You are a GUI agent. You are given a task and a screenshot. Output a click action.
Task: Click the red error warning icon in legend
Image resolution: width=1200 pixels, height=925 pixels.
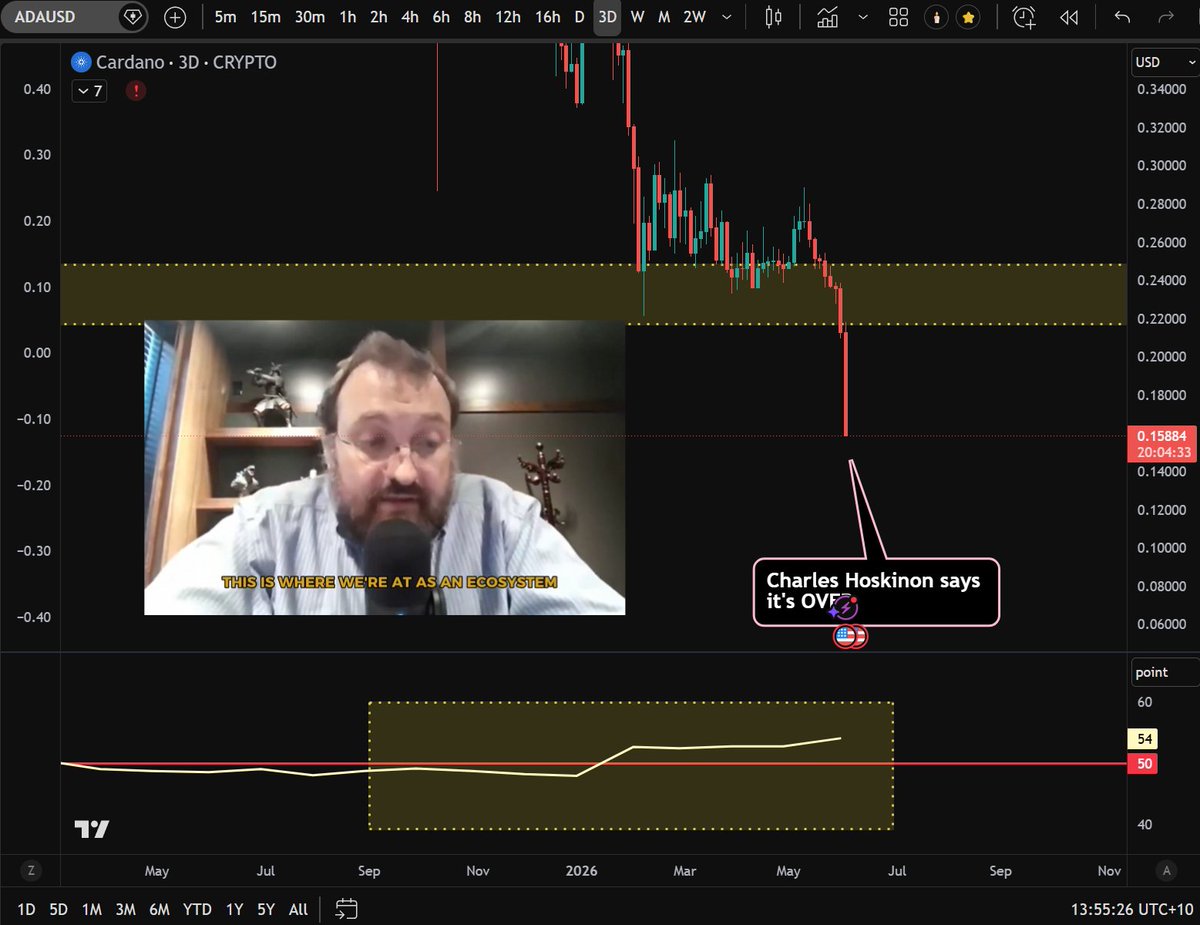(x=135, y=91)
